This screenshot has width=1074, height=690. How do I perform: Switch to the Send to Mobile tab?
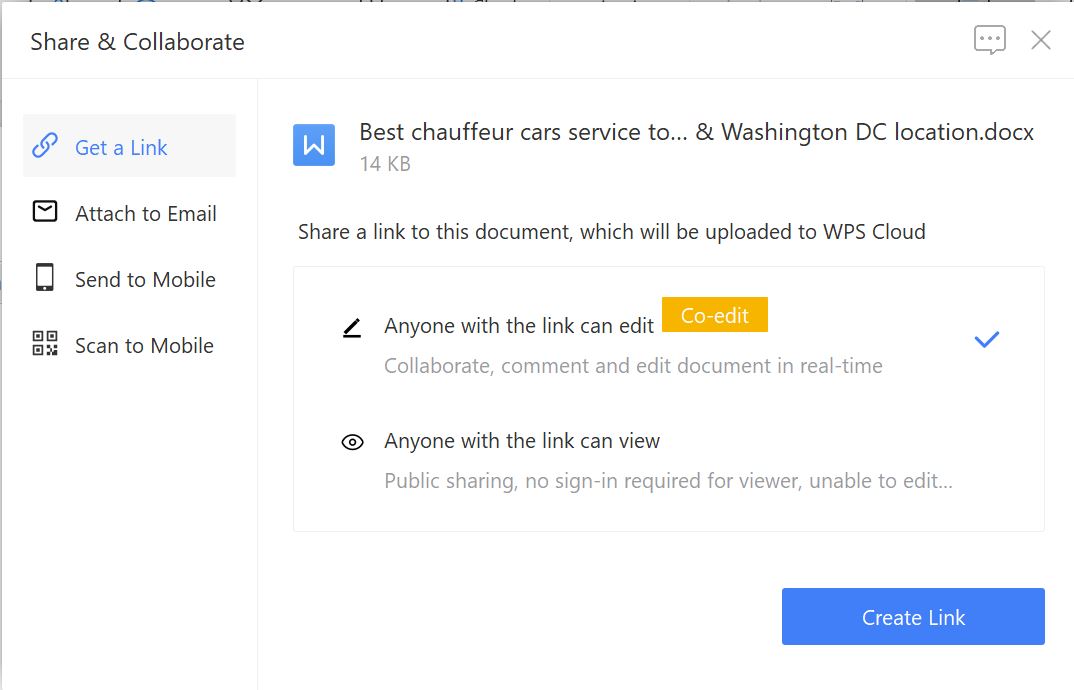pos(144,279)
